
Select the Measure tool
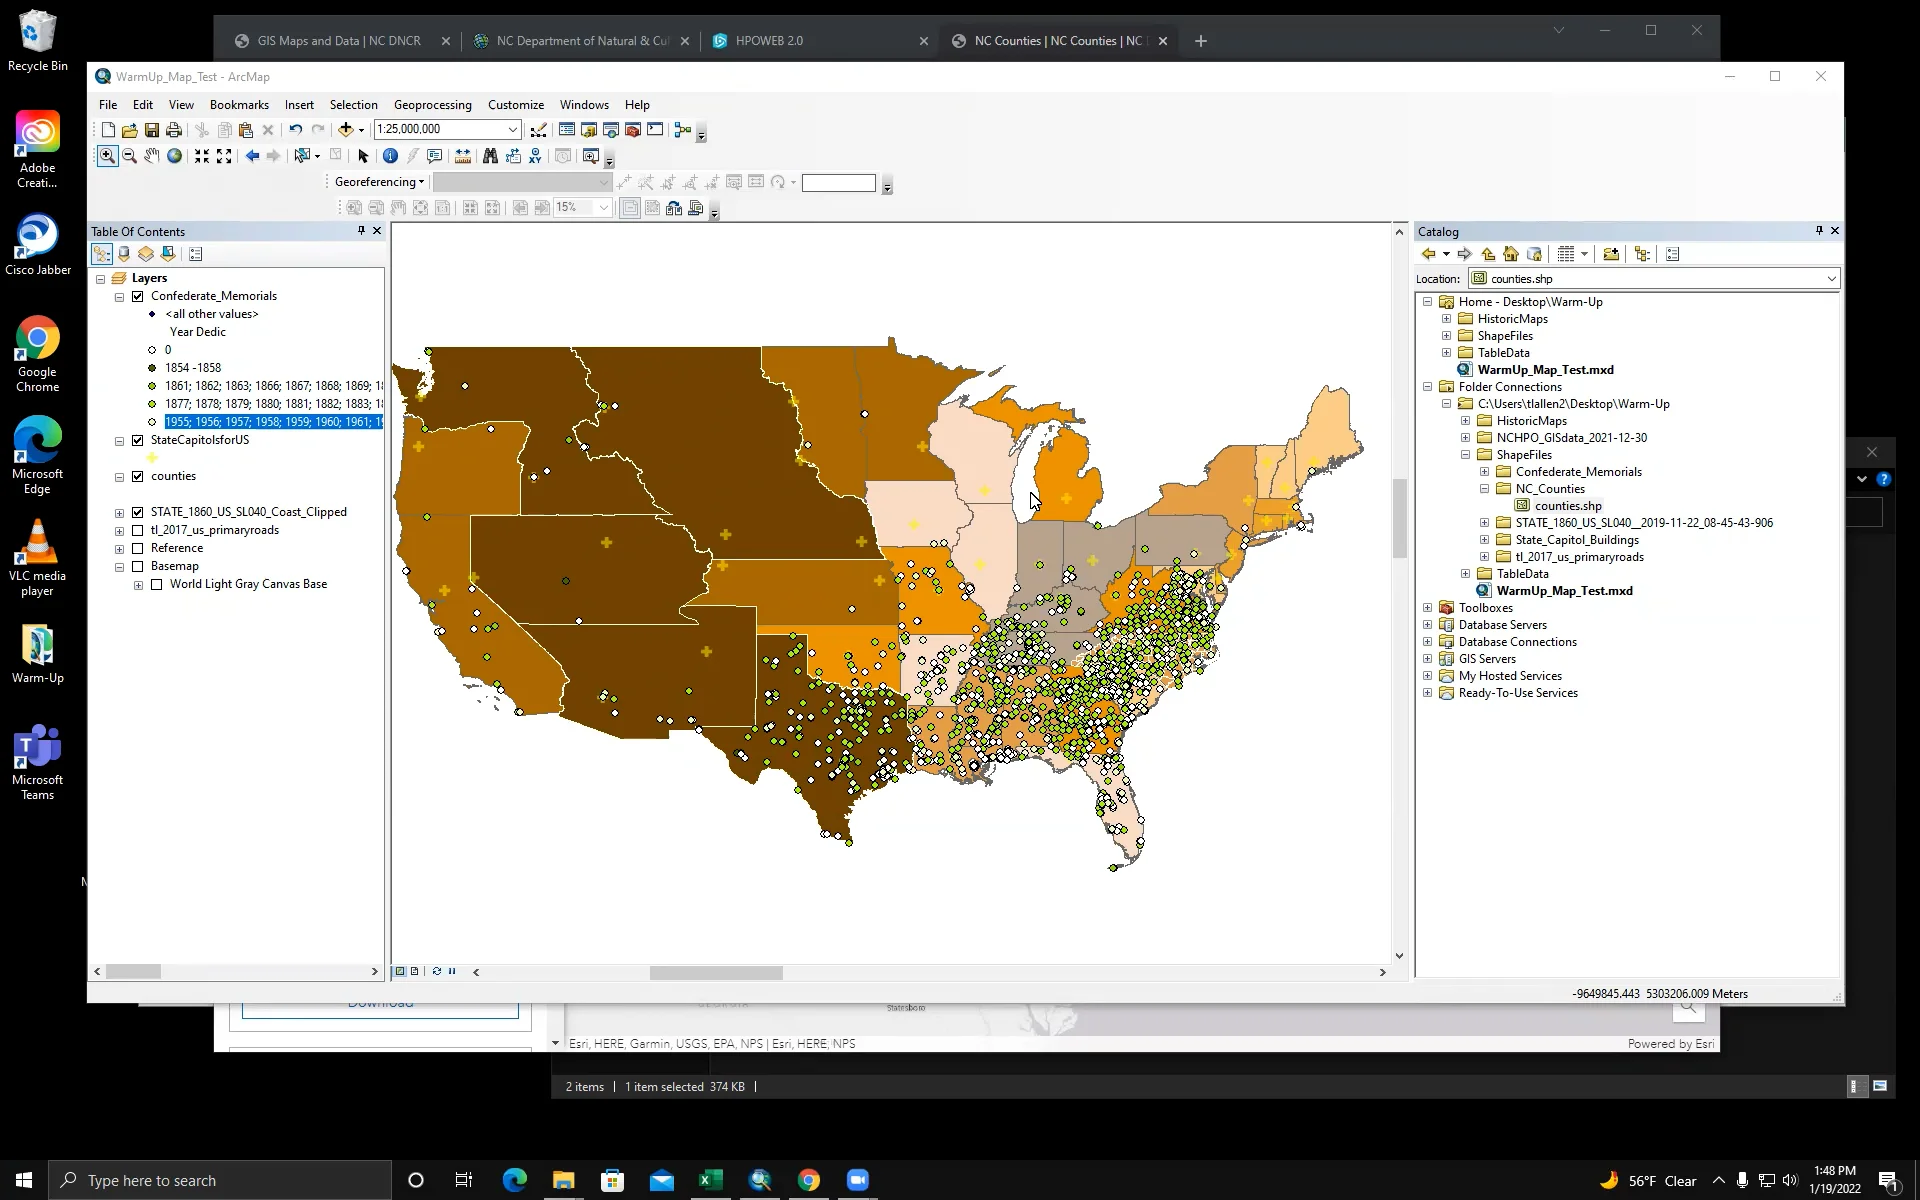462,156
